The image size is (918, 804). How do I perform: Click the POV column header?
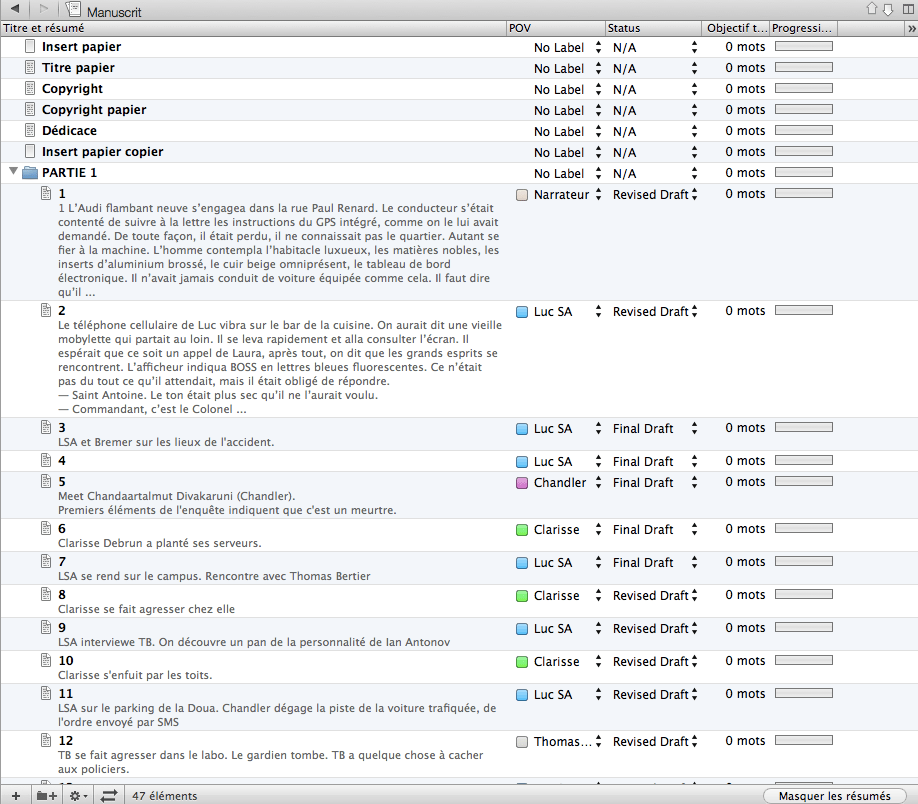pos(555,28)
